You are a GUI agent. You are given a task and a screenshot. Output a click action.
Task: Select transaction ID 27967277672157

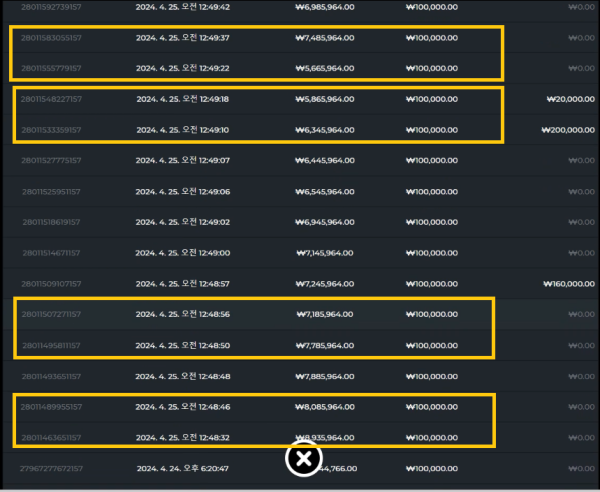tap(51, 469)
